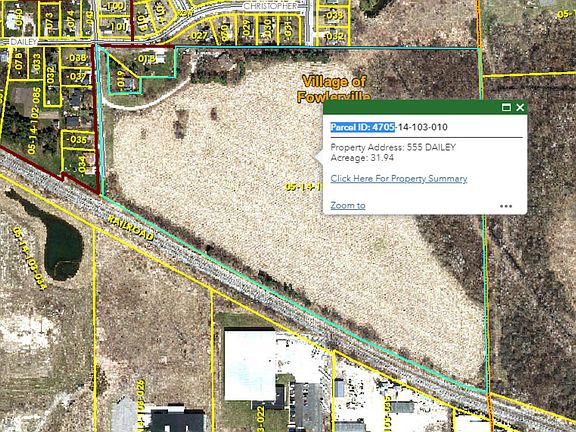Select parcel -019 outlined in cyan
This screenshot has height=432, width=576.
point(121,79)
